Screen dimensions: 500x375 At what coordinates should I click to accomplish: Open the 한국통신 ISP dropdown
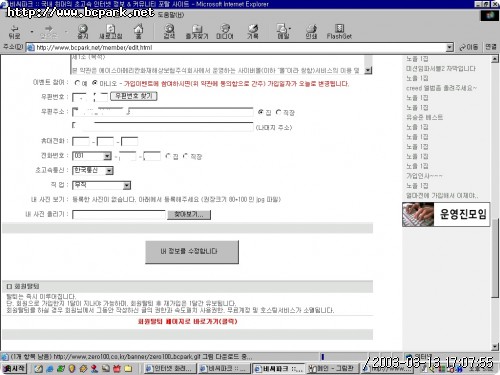coord(109,171)
